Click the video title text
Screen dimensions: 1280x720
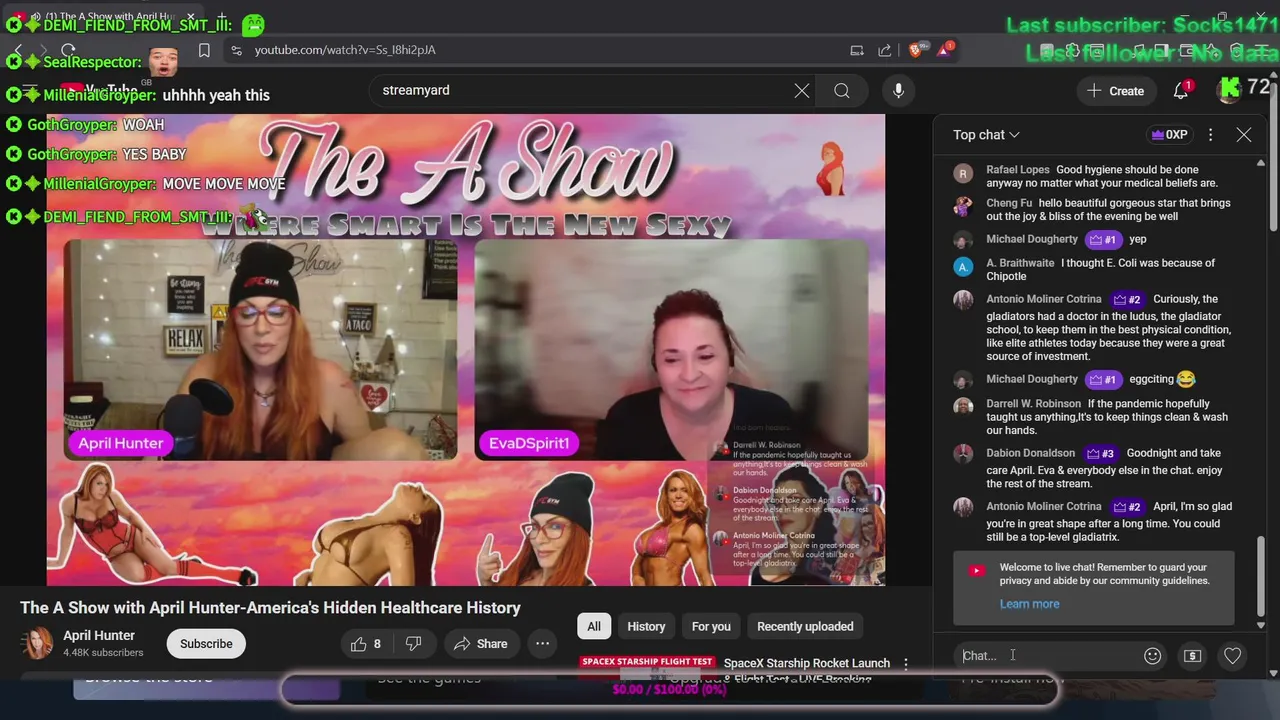pos(270,608)
